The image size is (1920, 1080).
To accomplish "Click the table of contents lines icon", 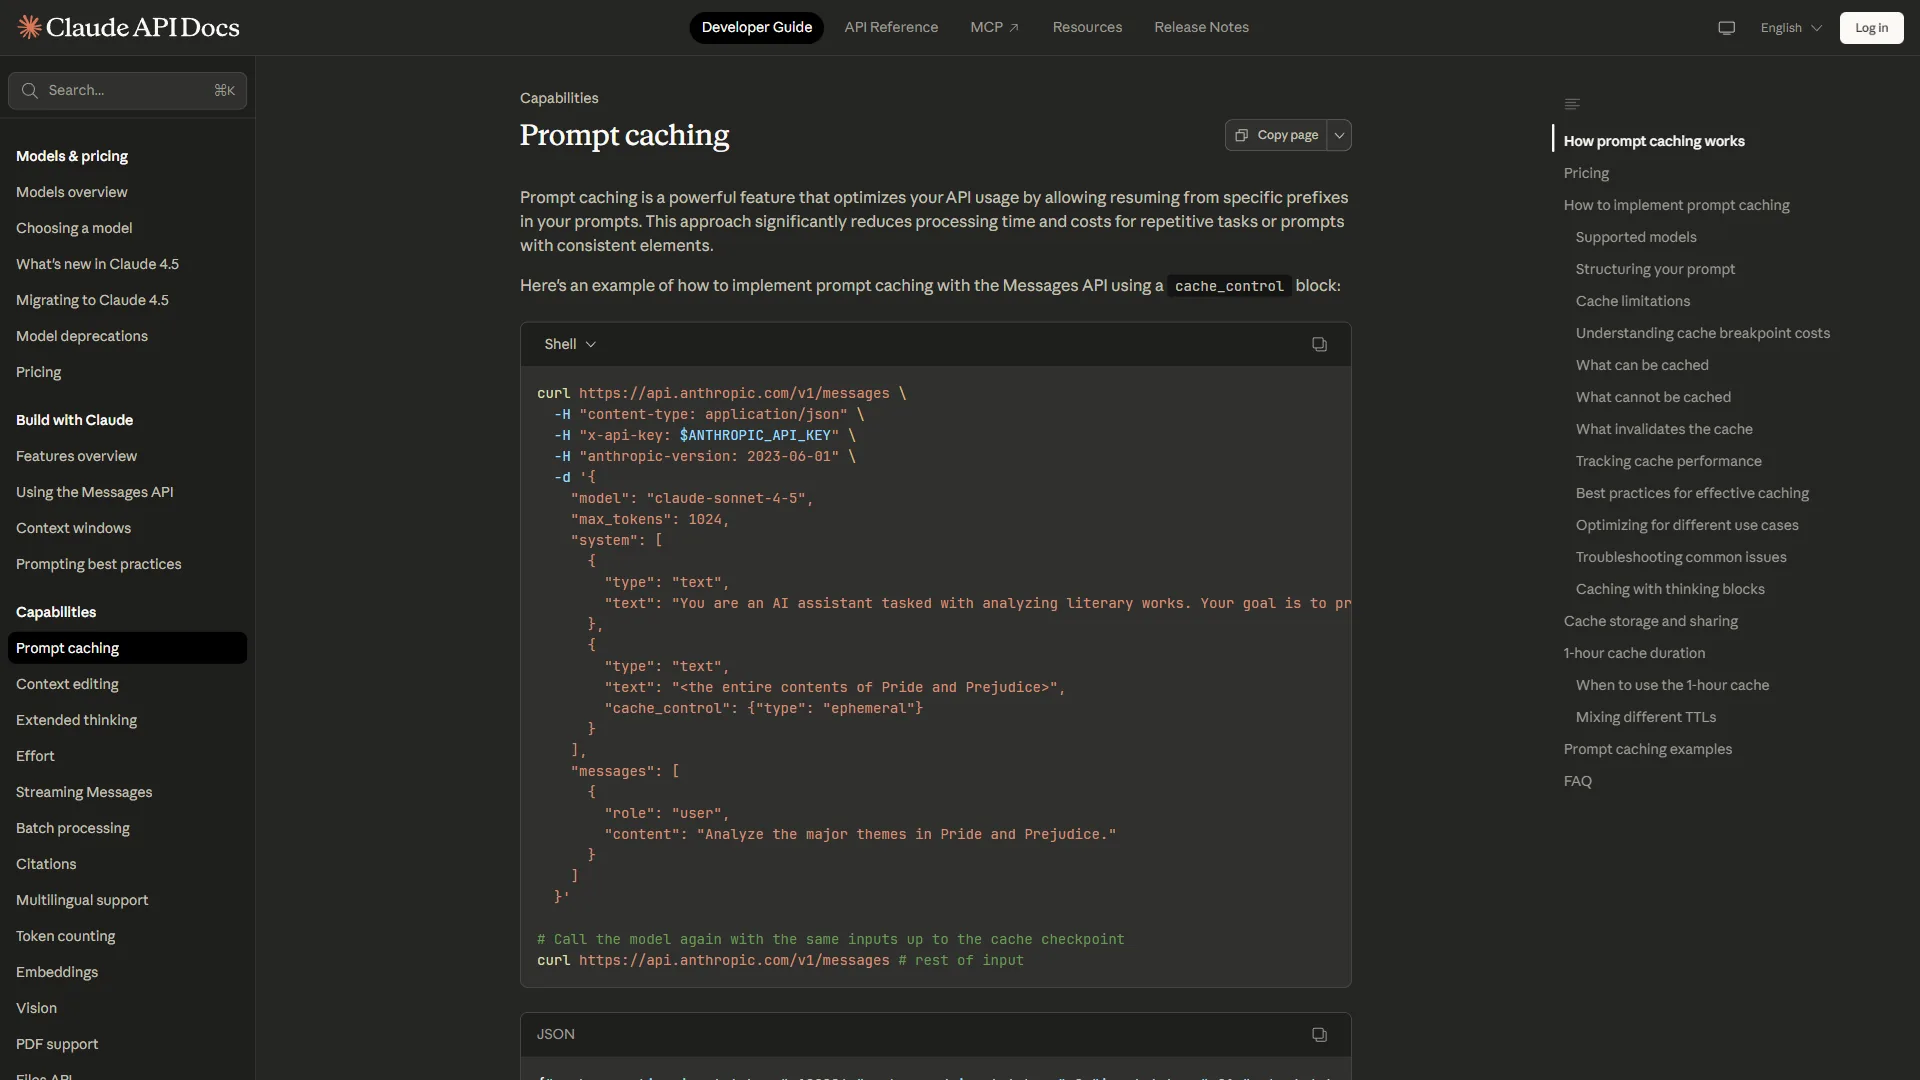I will point(1572,104).
